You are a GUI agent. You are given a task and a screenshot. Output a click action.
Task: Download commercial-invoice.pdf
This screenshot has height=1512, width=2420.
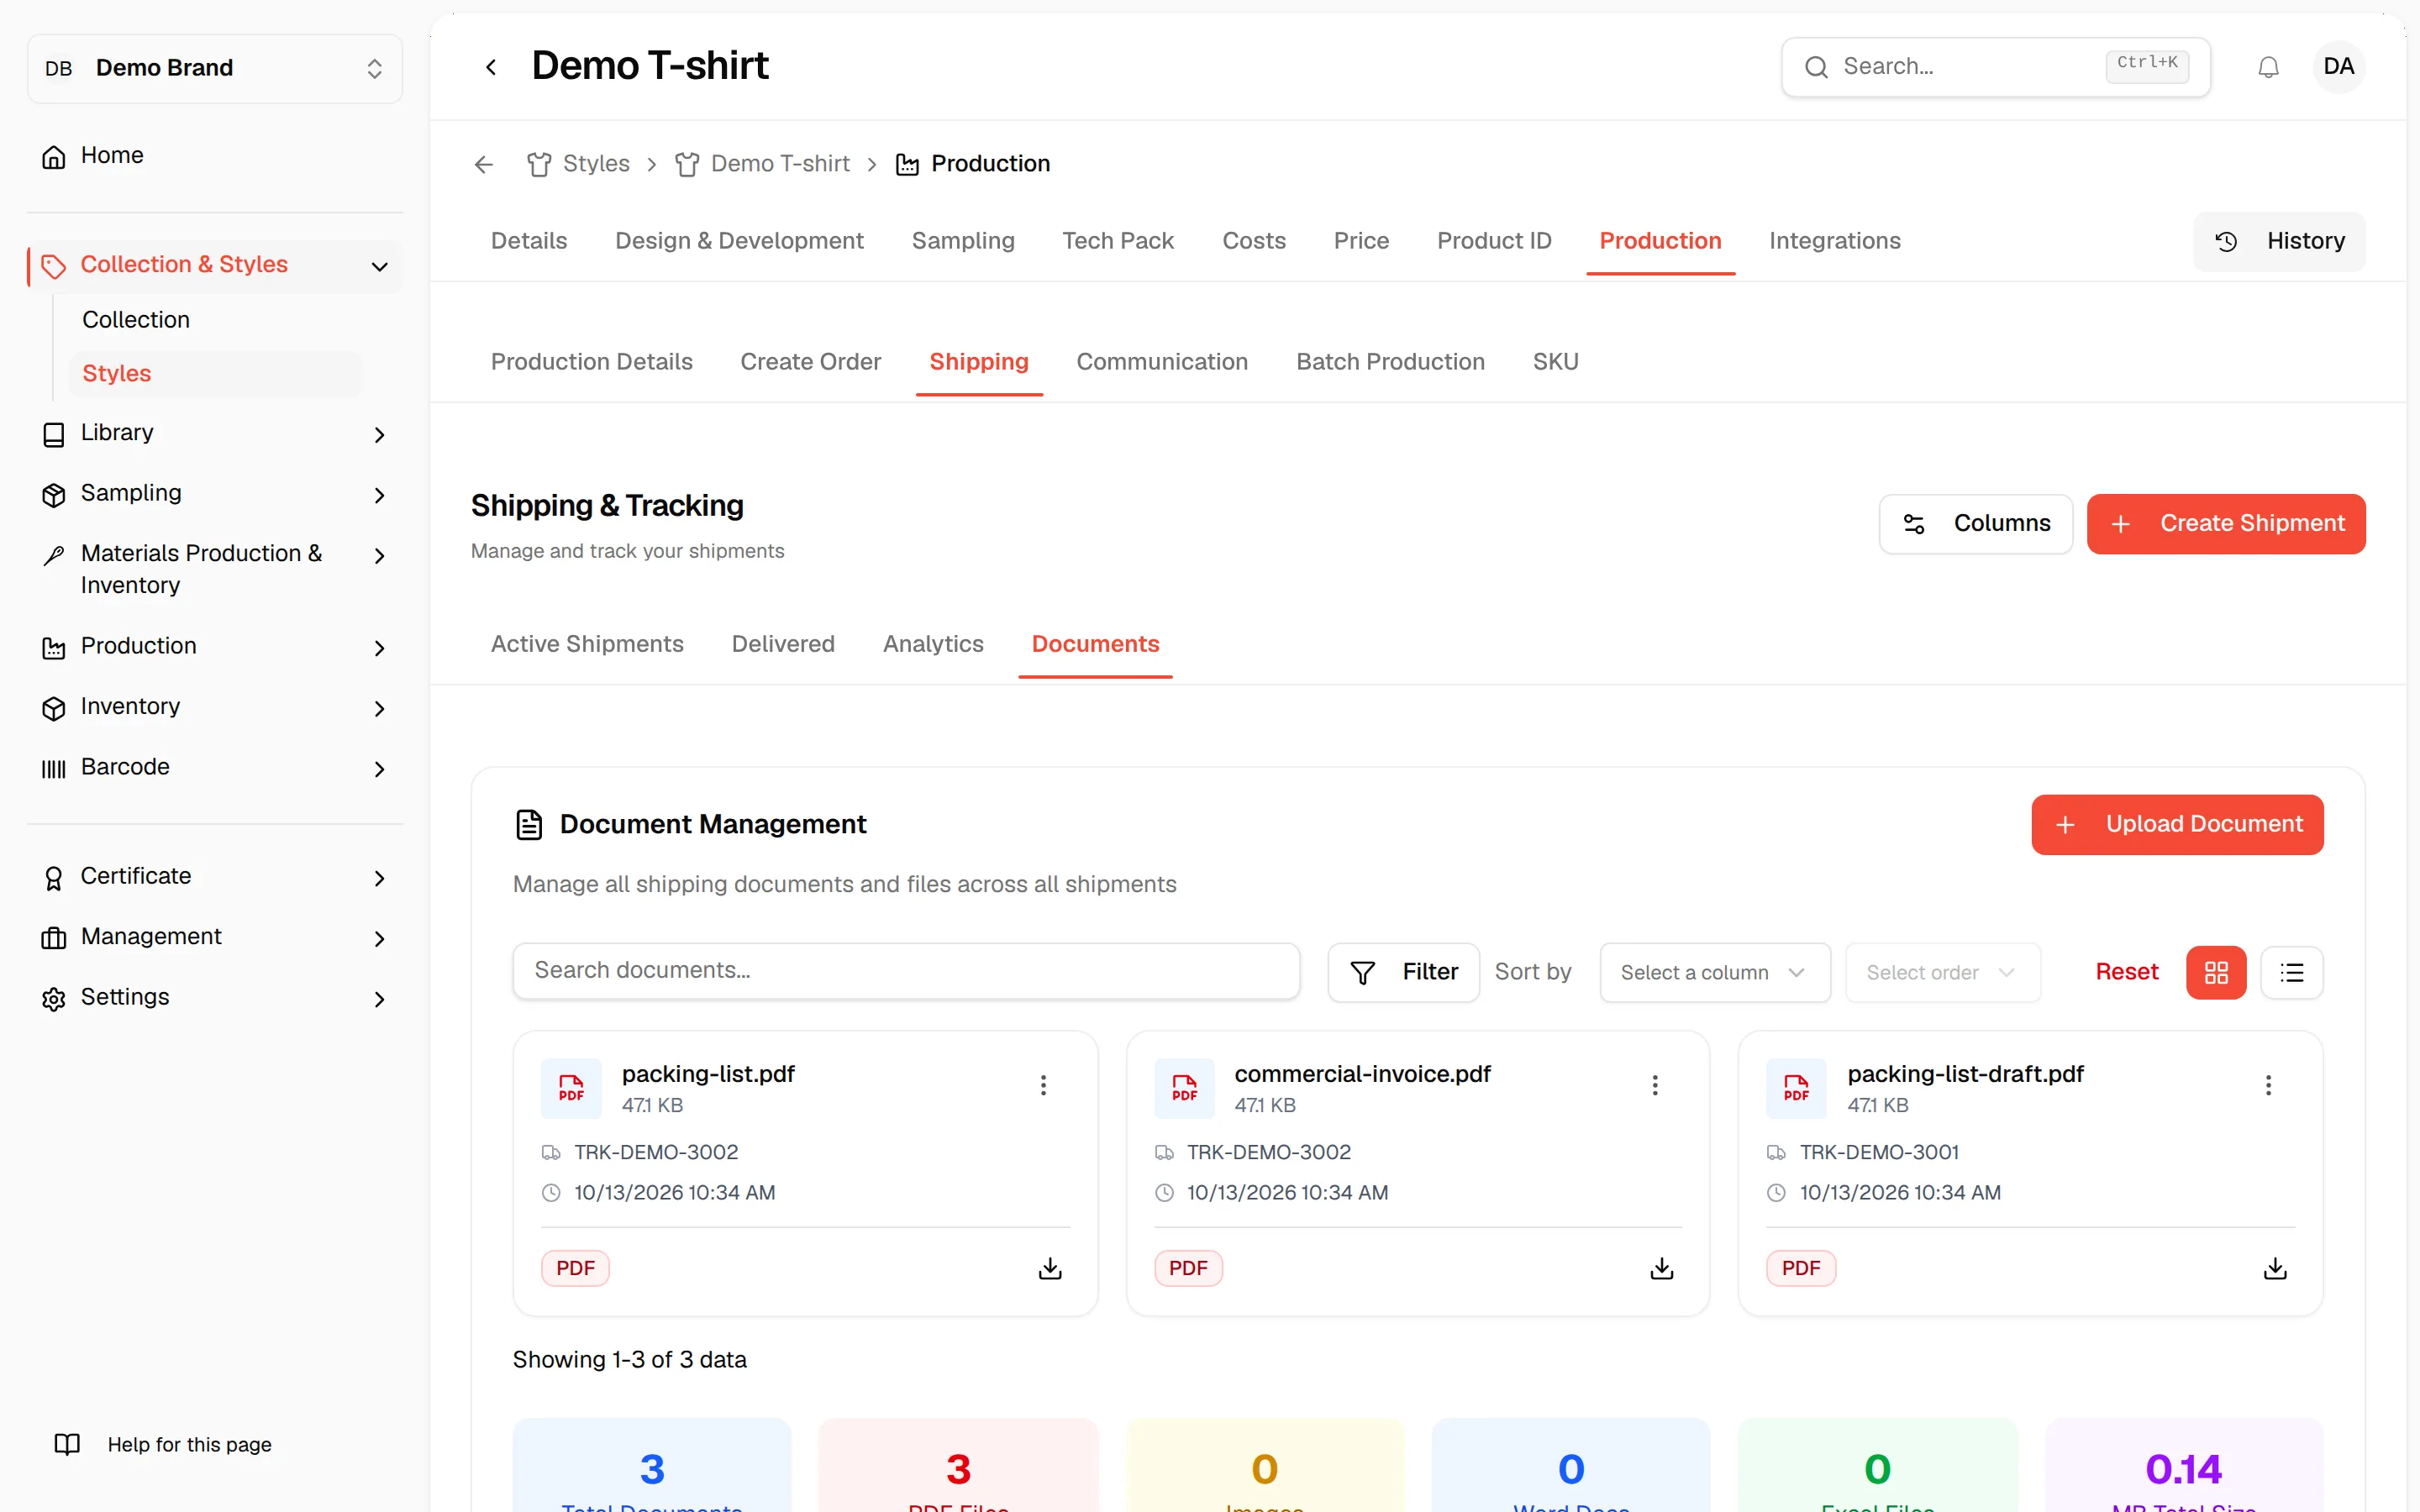(1662, 1268)
